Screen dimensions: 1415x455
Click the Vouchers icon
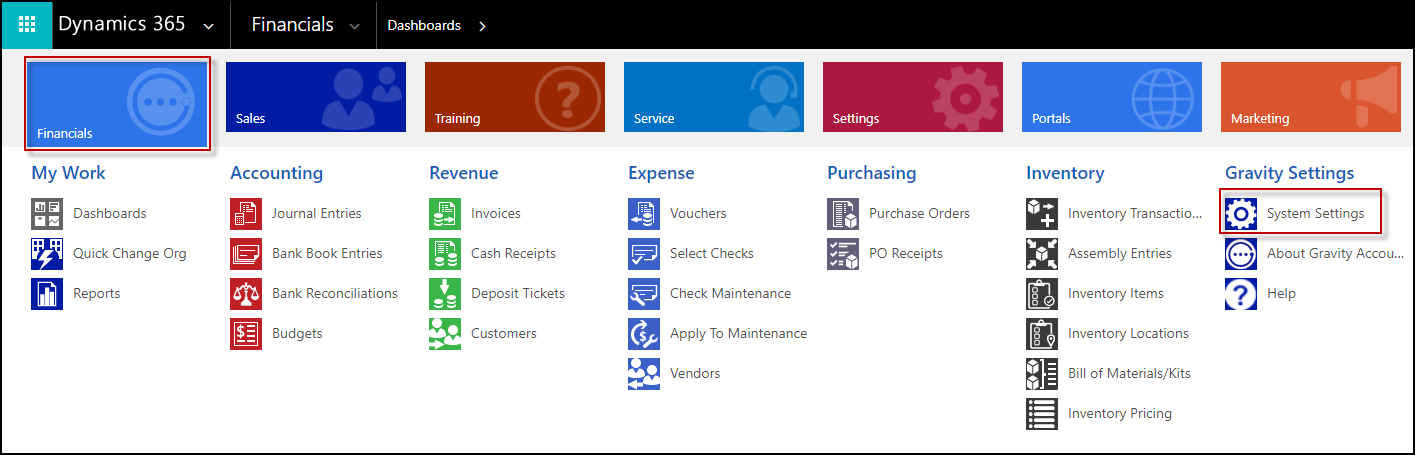click(644, 213)
